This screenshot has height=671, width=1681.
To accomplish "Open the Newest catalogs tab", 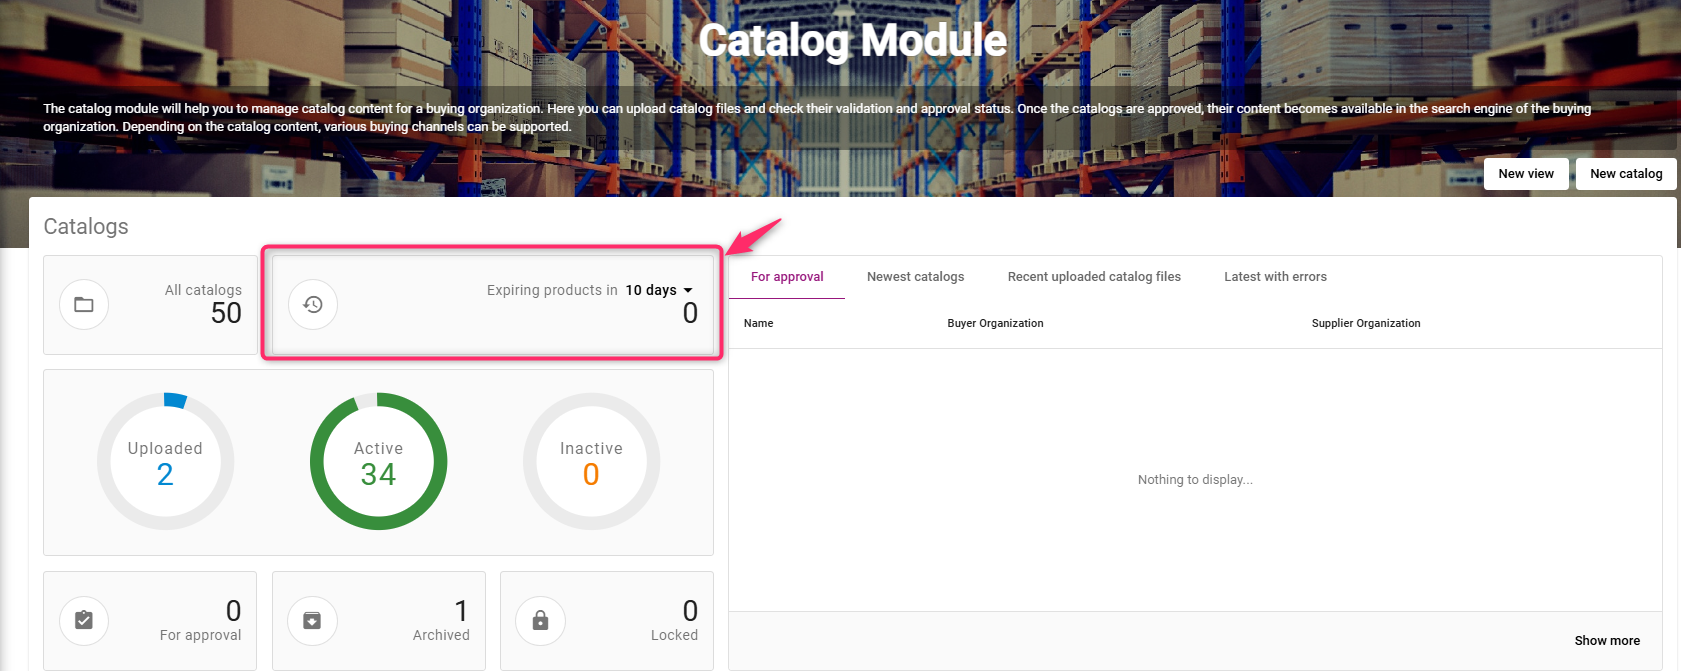I will pos(915,277).
